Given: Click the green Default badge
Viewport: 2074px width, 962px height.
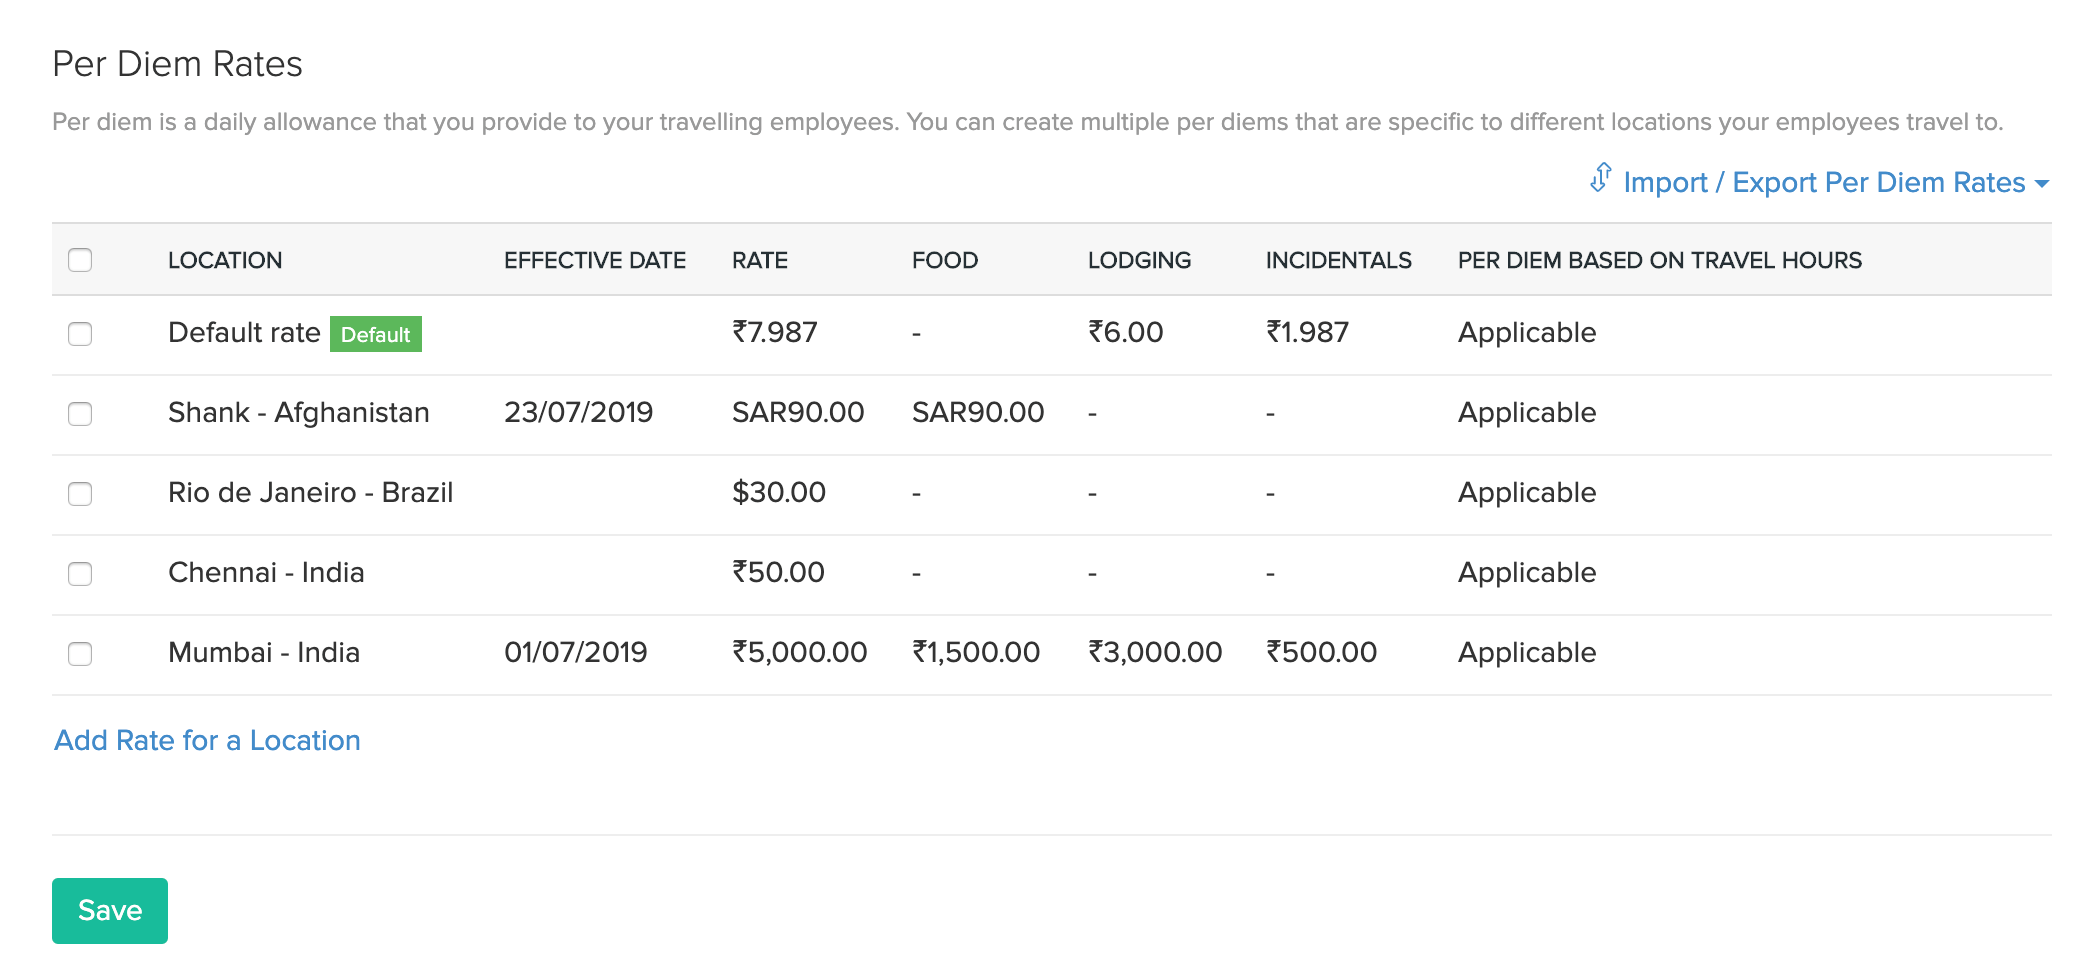Looking at the screenshot, I should [x=376, y=334].
